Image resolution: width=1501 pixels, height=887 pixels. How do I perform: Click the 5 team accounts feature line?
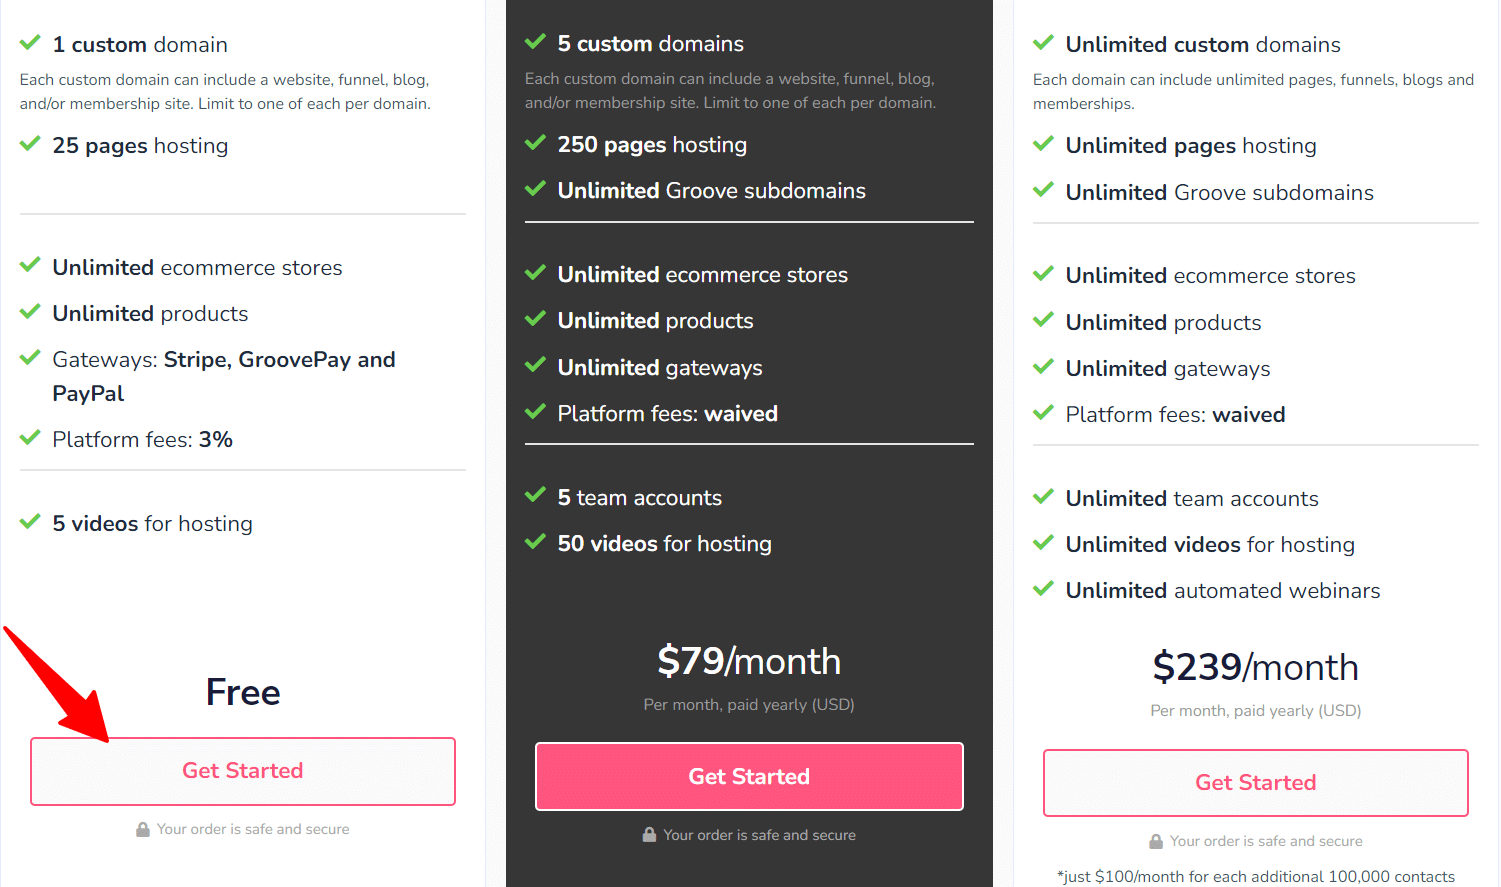(x=640, y=498)
